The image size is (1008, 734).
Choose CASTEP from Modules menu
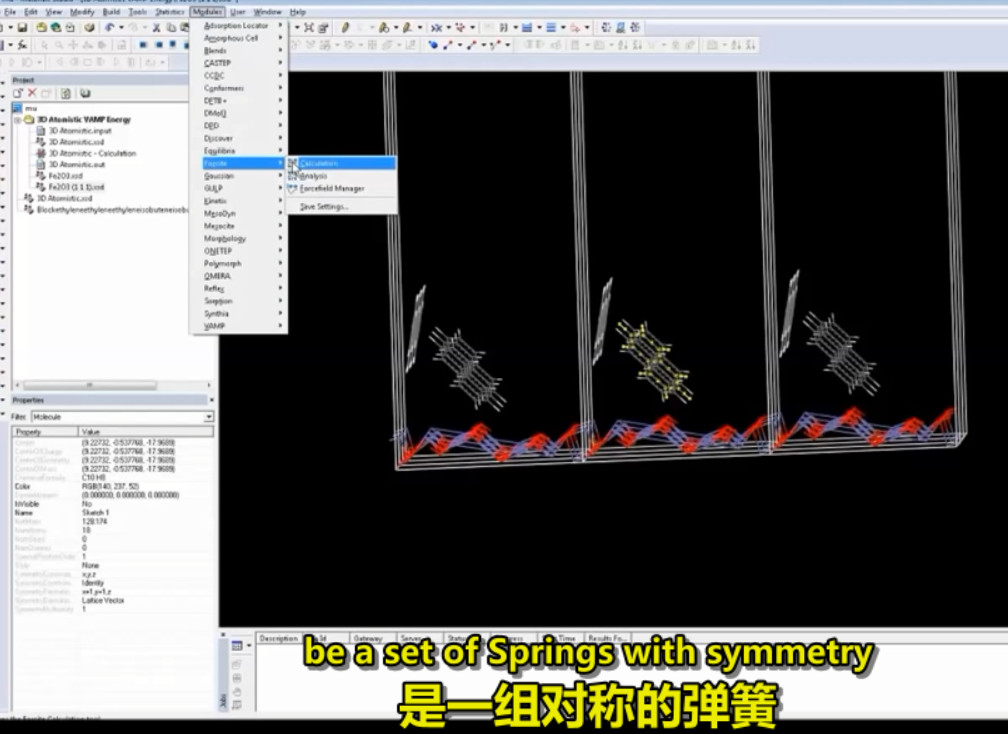pos(238,63)
